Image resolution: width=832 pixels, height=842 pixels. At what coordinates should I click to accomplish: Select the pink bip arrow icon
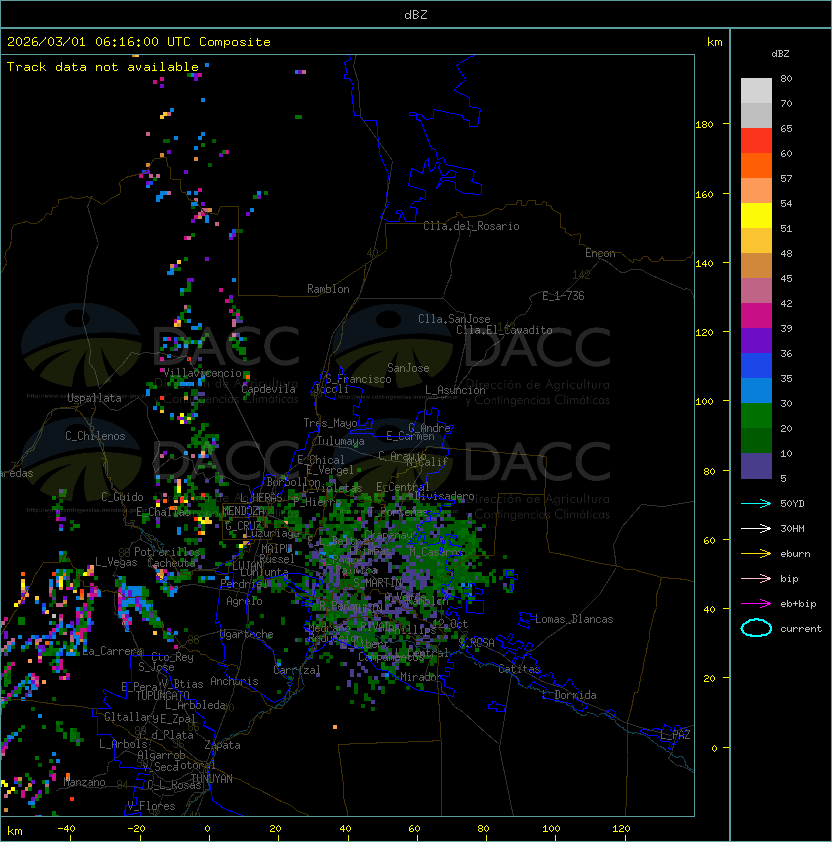[756, 578]
